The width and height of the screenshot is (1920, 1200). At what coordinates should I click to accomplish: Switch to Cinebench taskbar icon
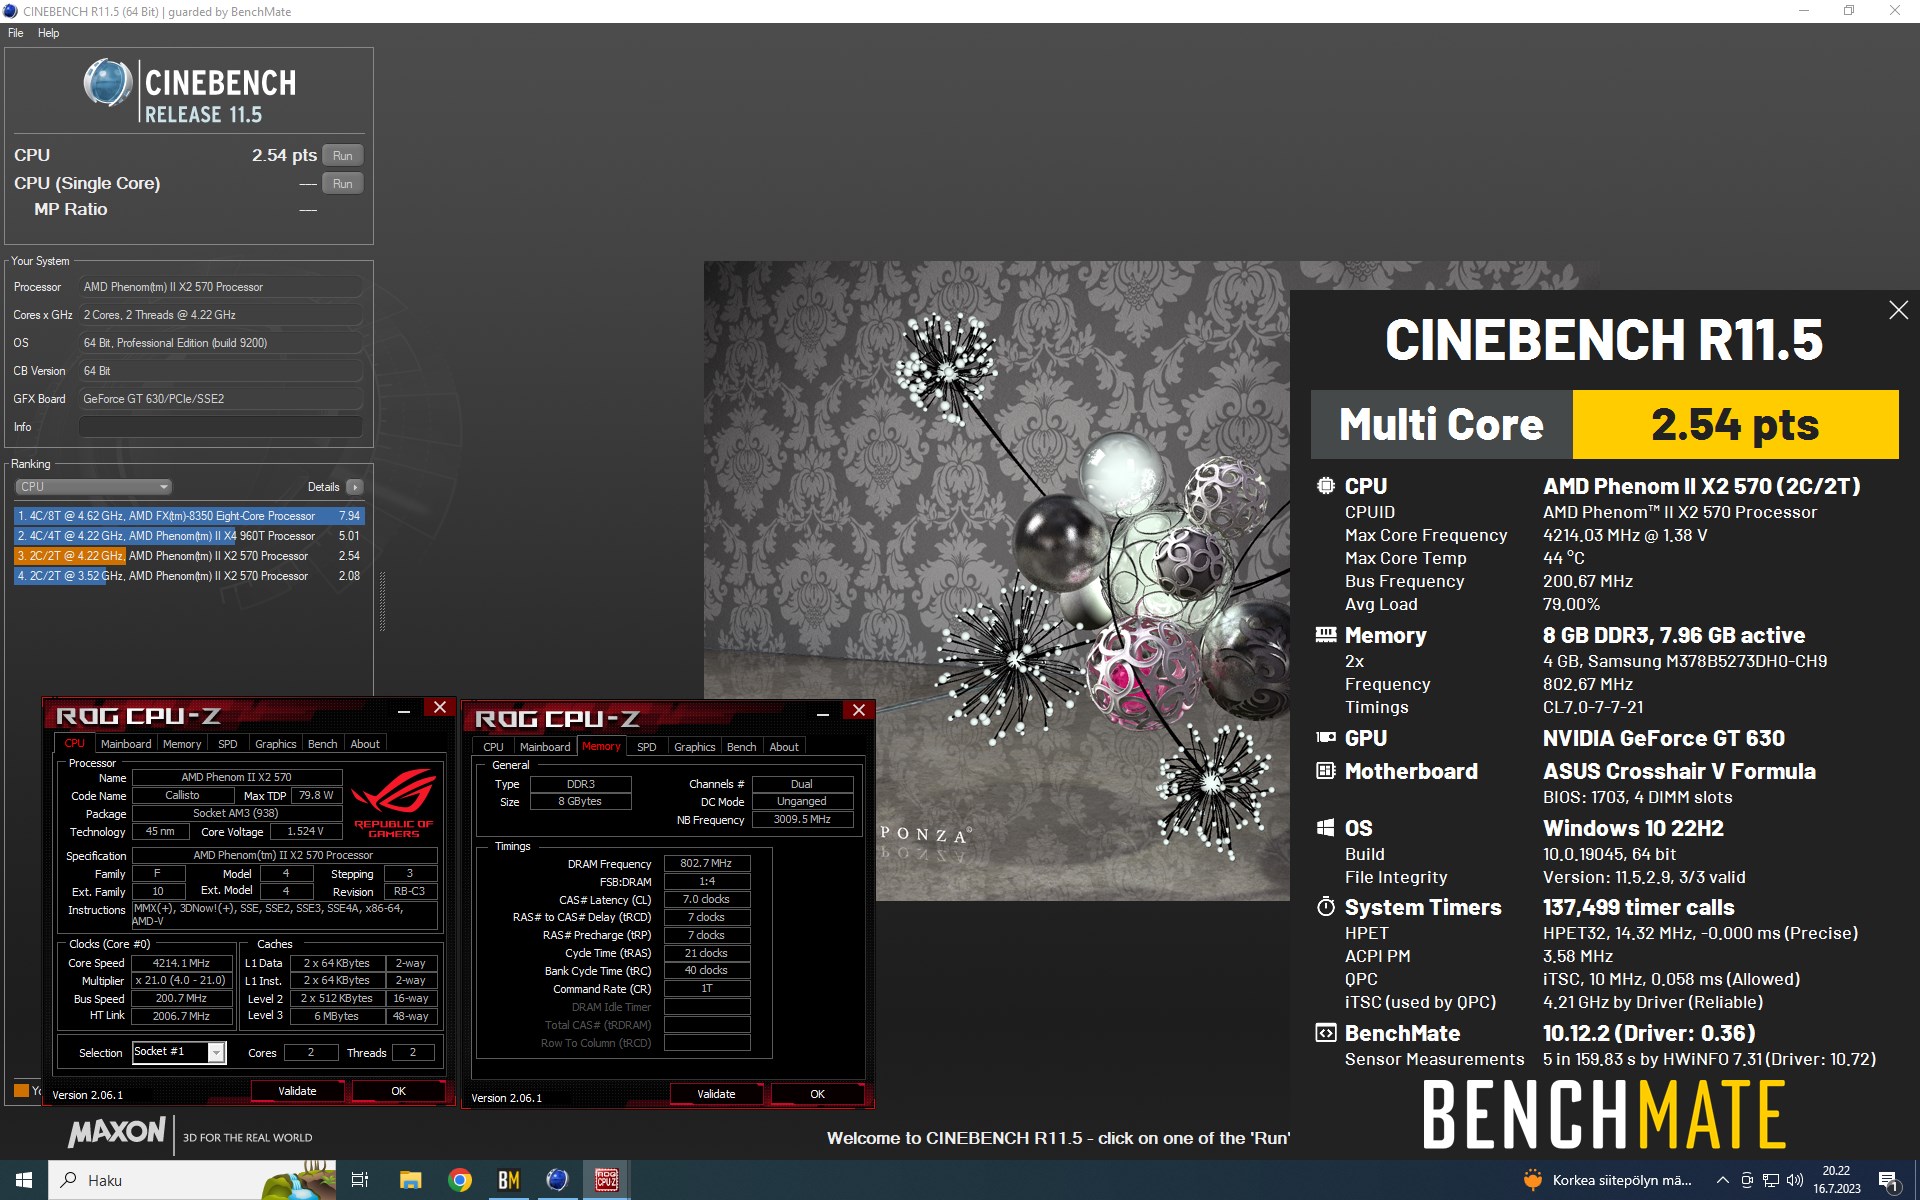pyautogui.click(x=557, y=1180)
